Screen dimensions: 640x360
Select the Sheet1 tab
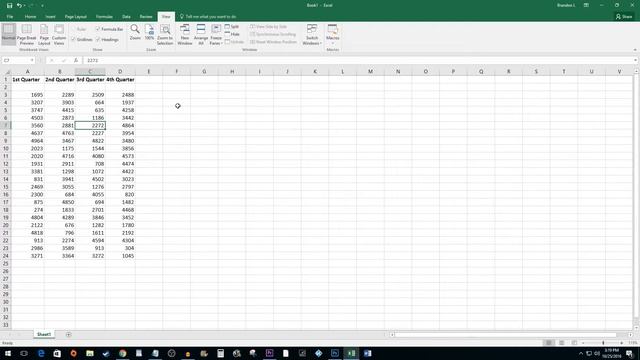tap(44, 334)
